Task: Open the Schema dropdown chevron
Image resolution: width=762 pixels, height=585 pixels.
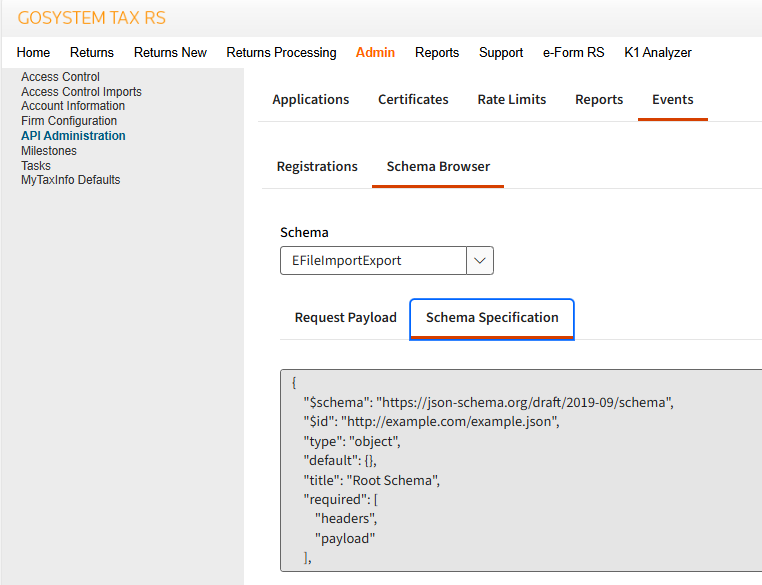Action: click(480, 261)
